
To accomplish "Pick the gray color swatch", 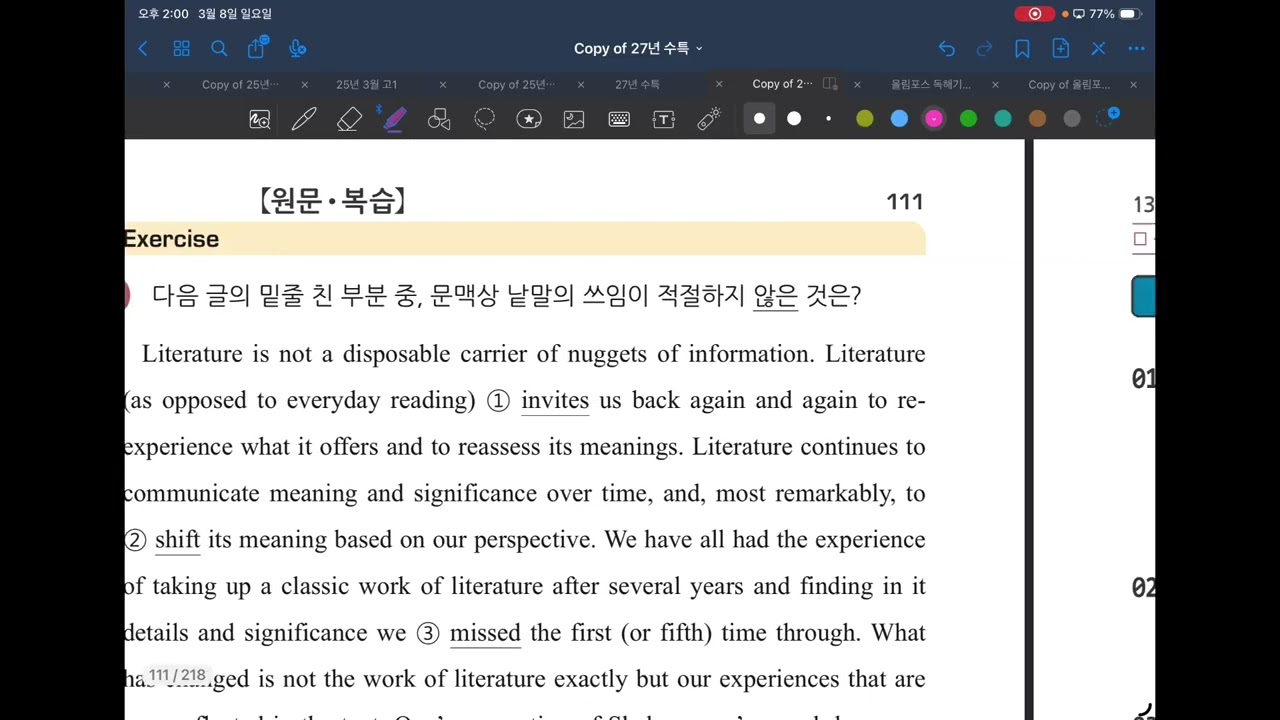I will [x=1072, y=119].
